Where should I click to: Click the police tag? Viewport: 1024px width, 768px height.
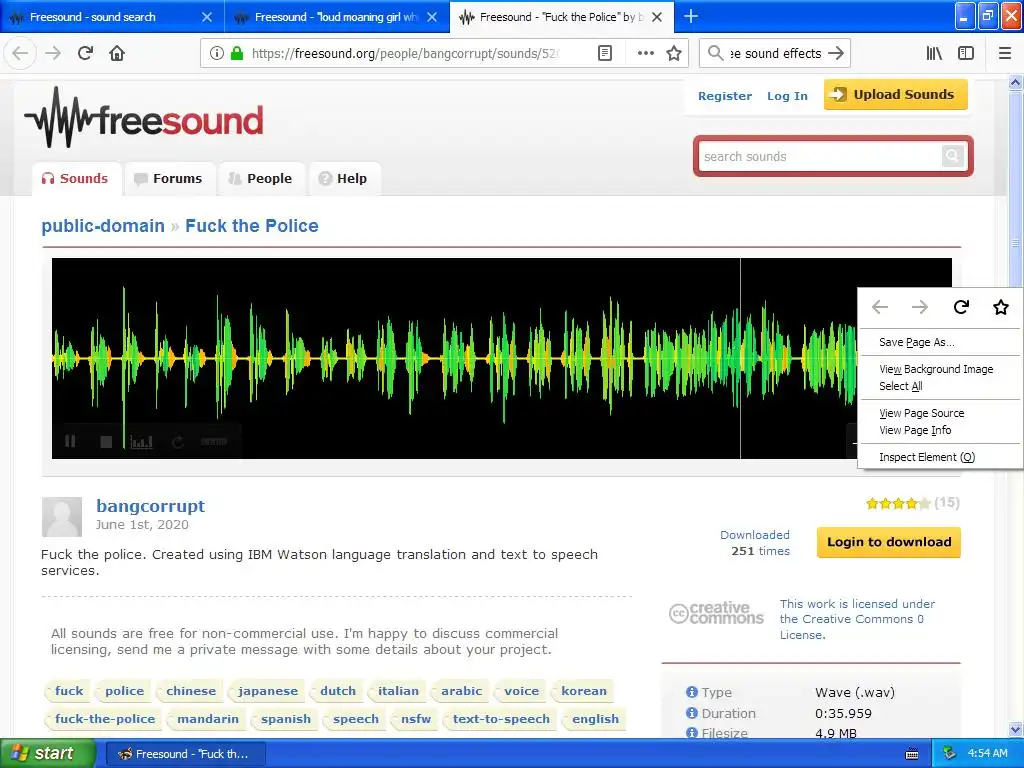[124, 691]
